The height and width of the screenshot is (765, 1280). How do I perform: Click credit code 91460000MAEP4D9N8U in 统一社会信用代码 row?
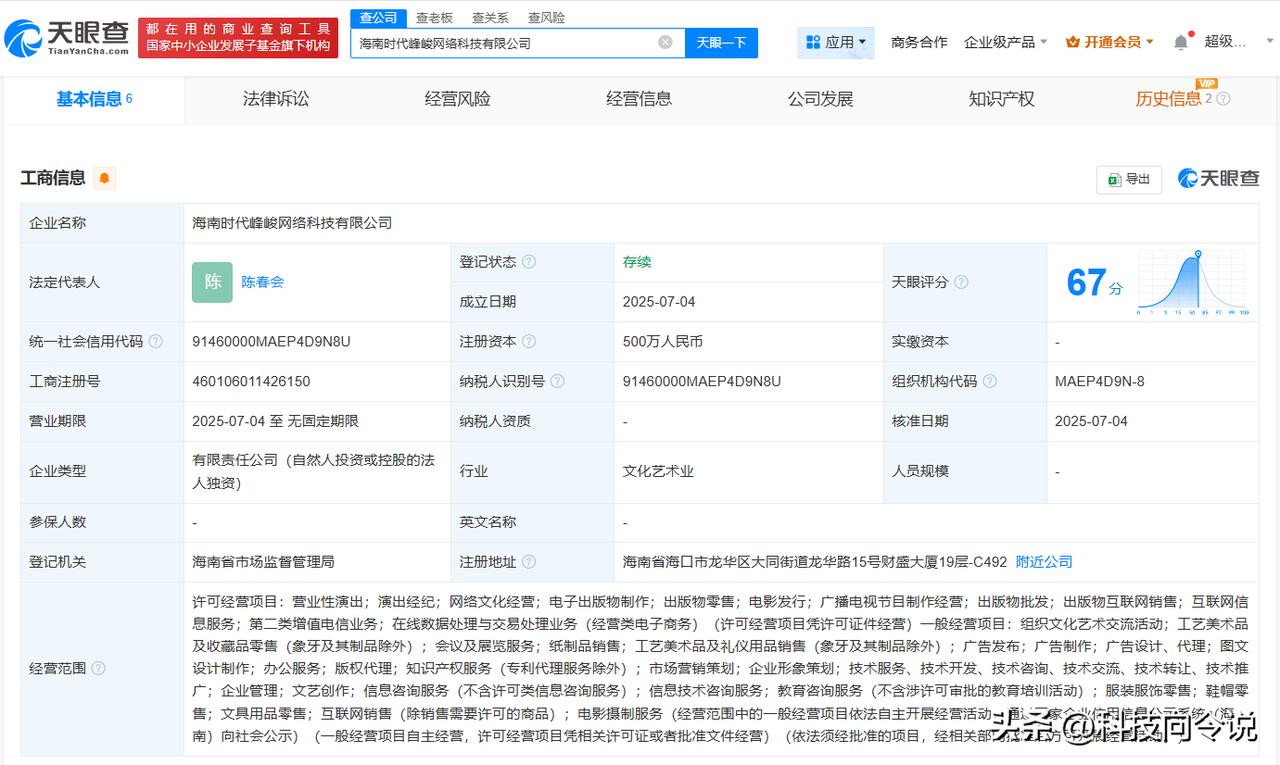pos(271,341)
